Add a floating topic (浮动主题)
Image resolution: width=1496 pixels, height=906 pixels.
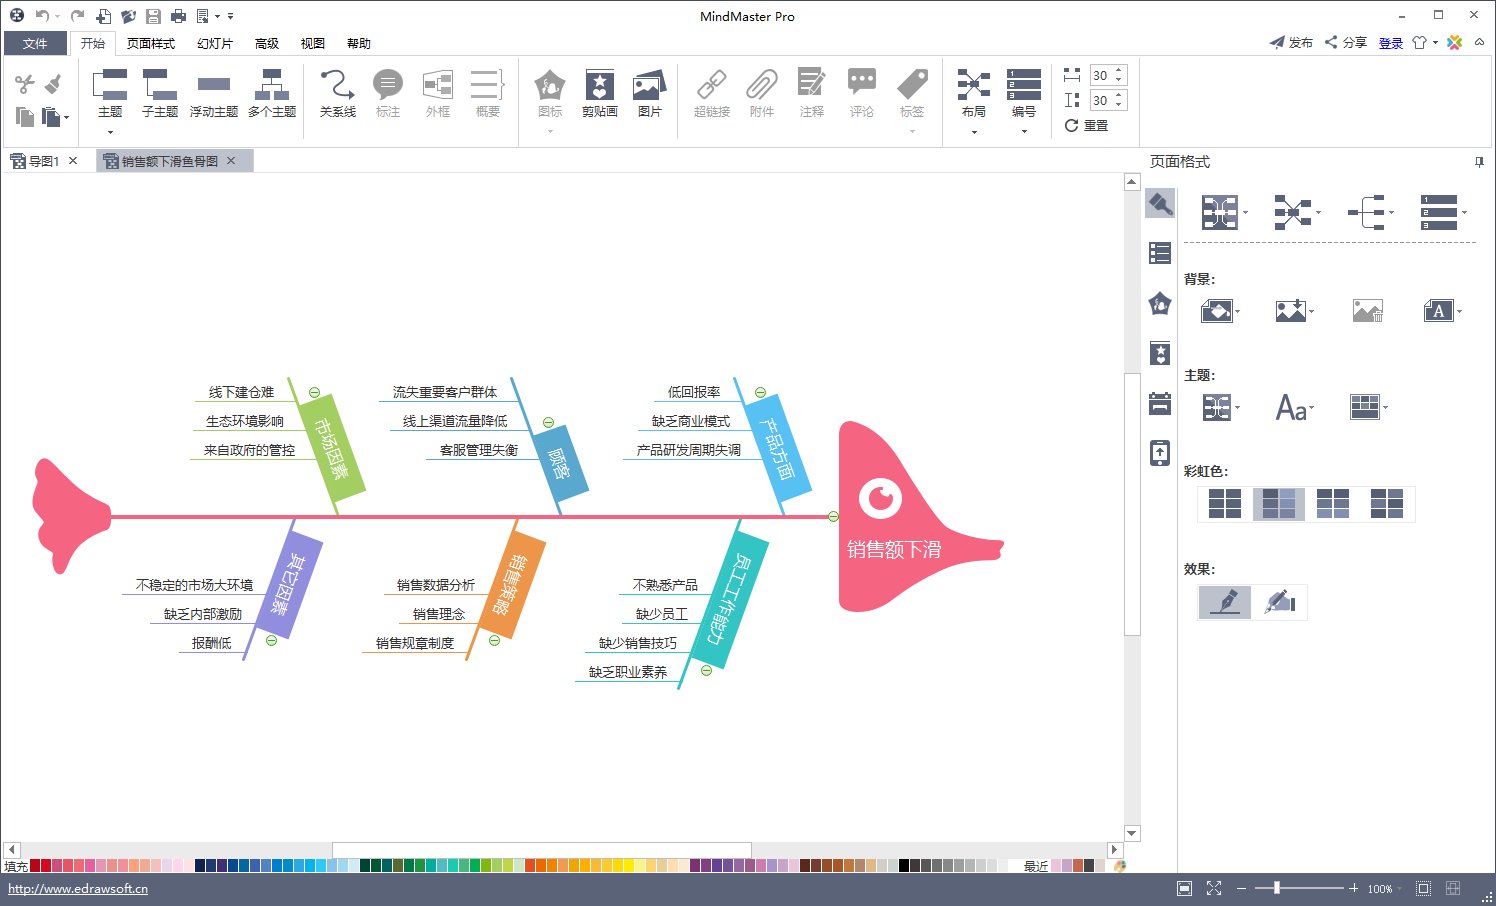pos(214,94)
